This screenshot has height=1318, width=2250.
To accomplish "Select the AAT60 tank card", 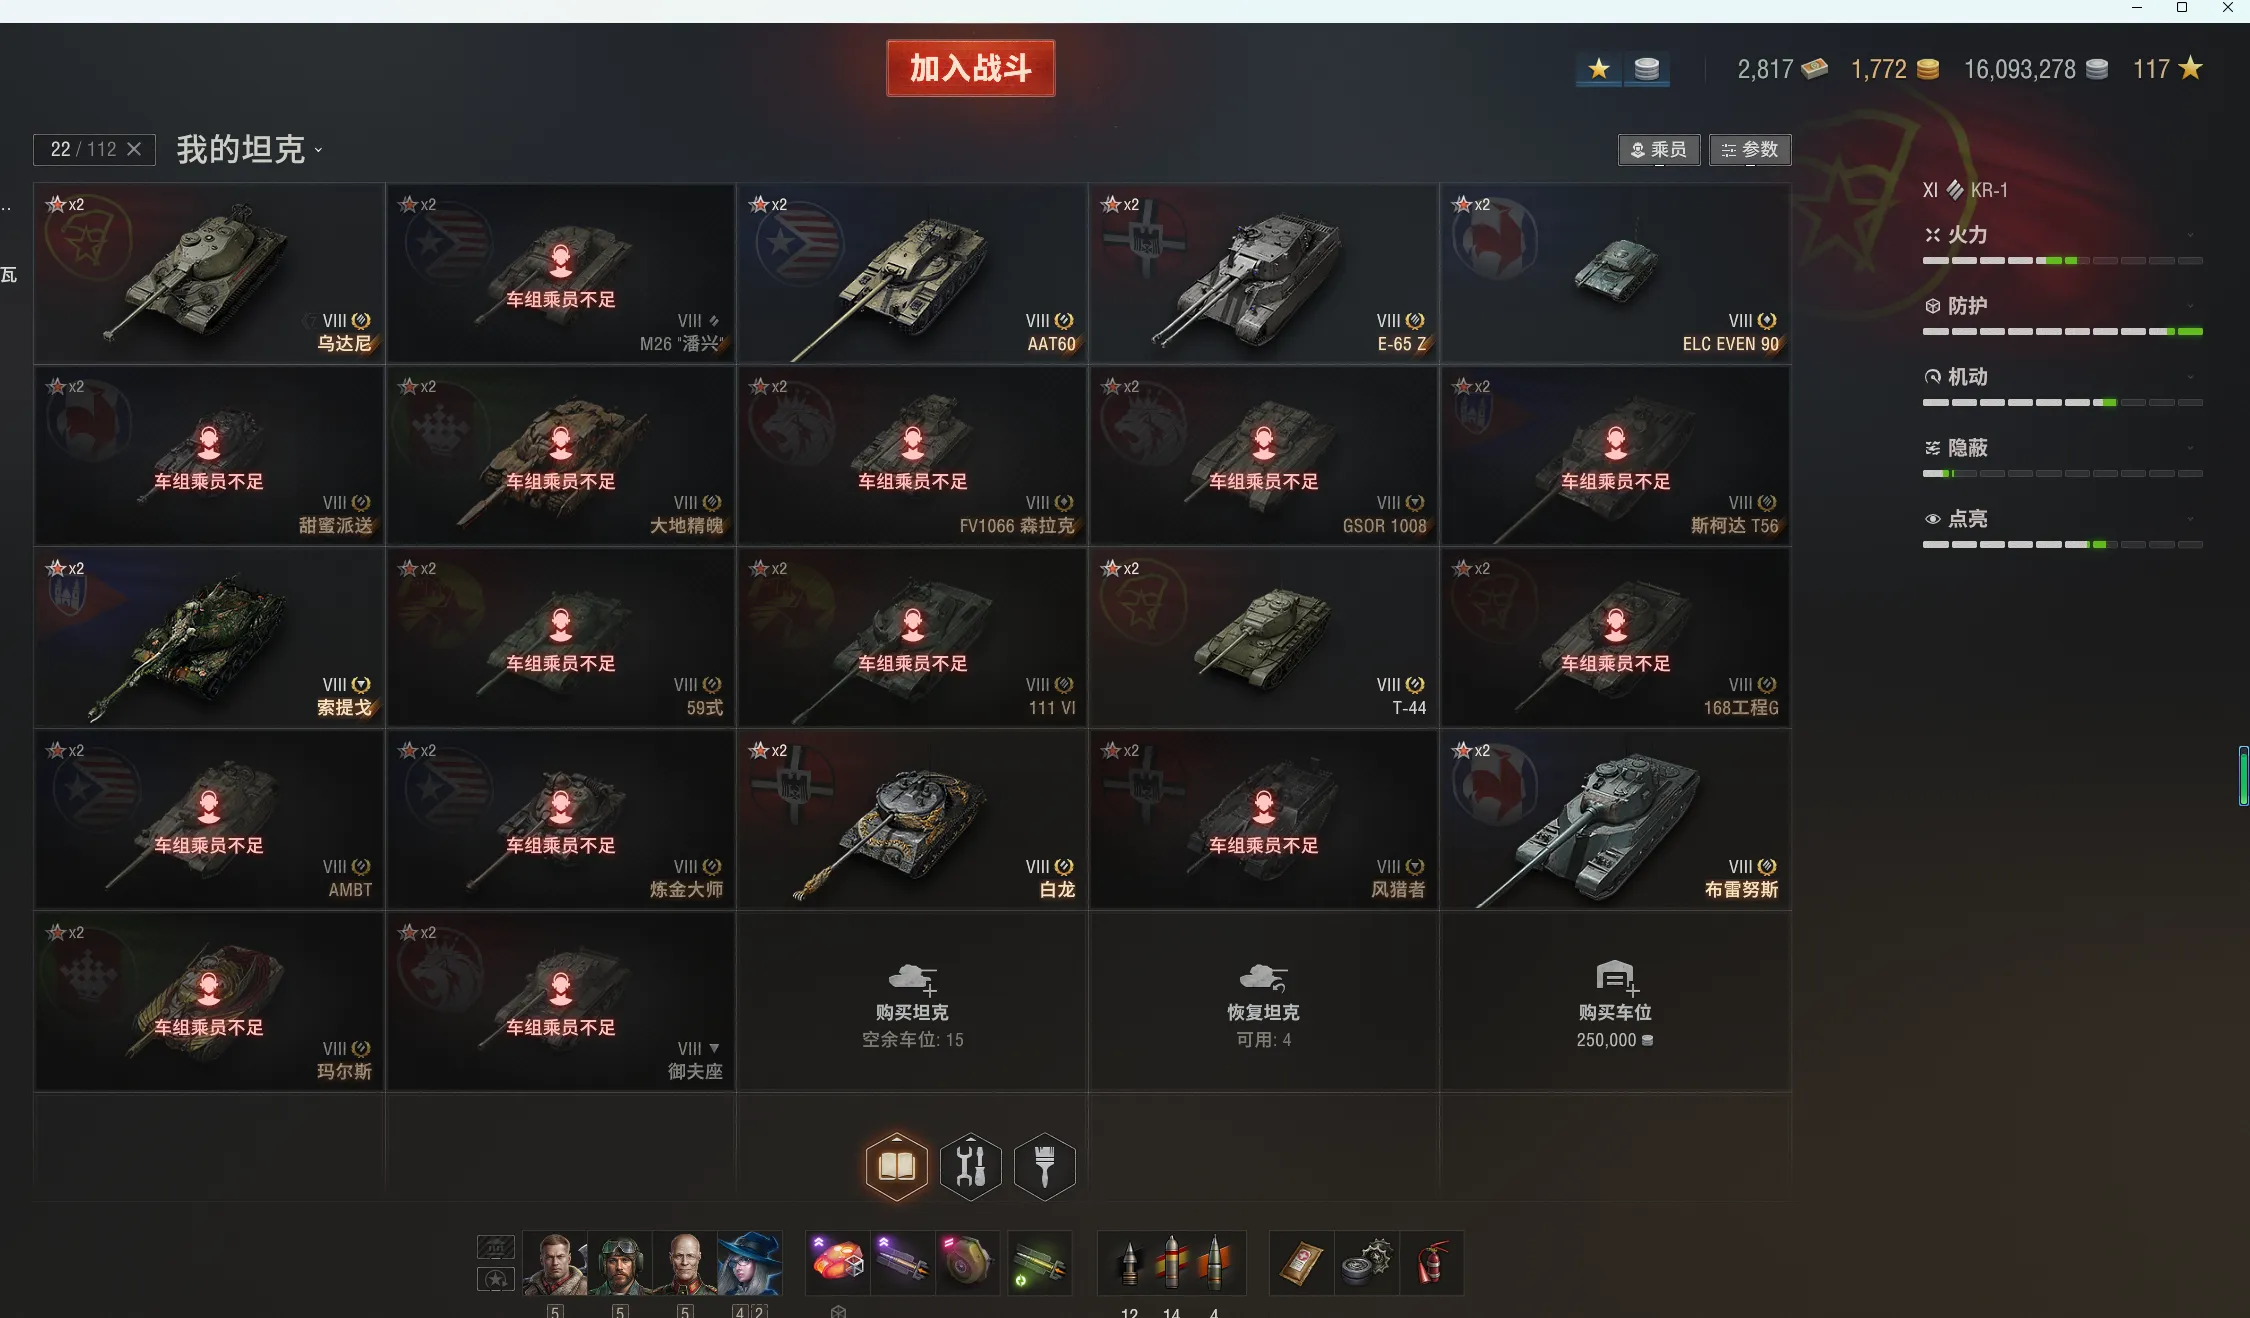I will [x=912, y=273].
